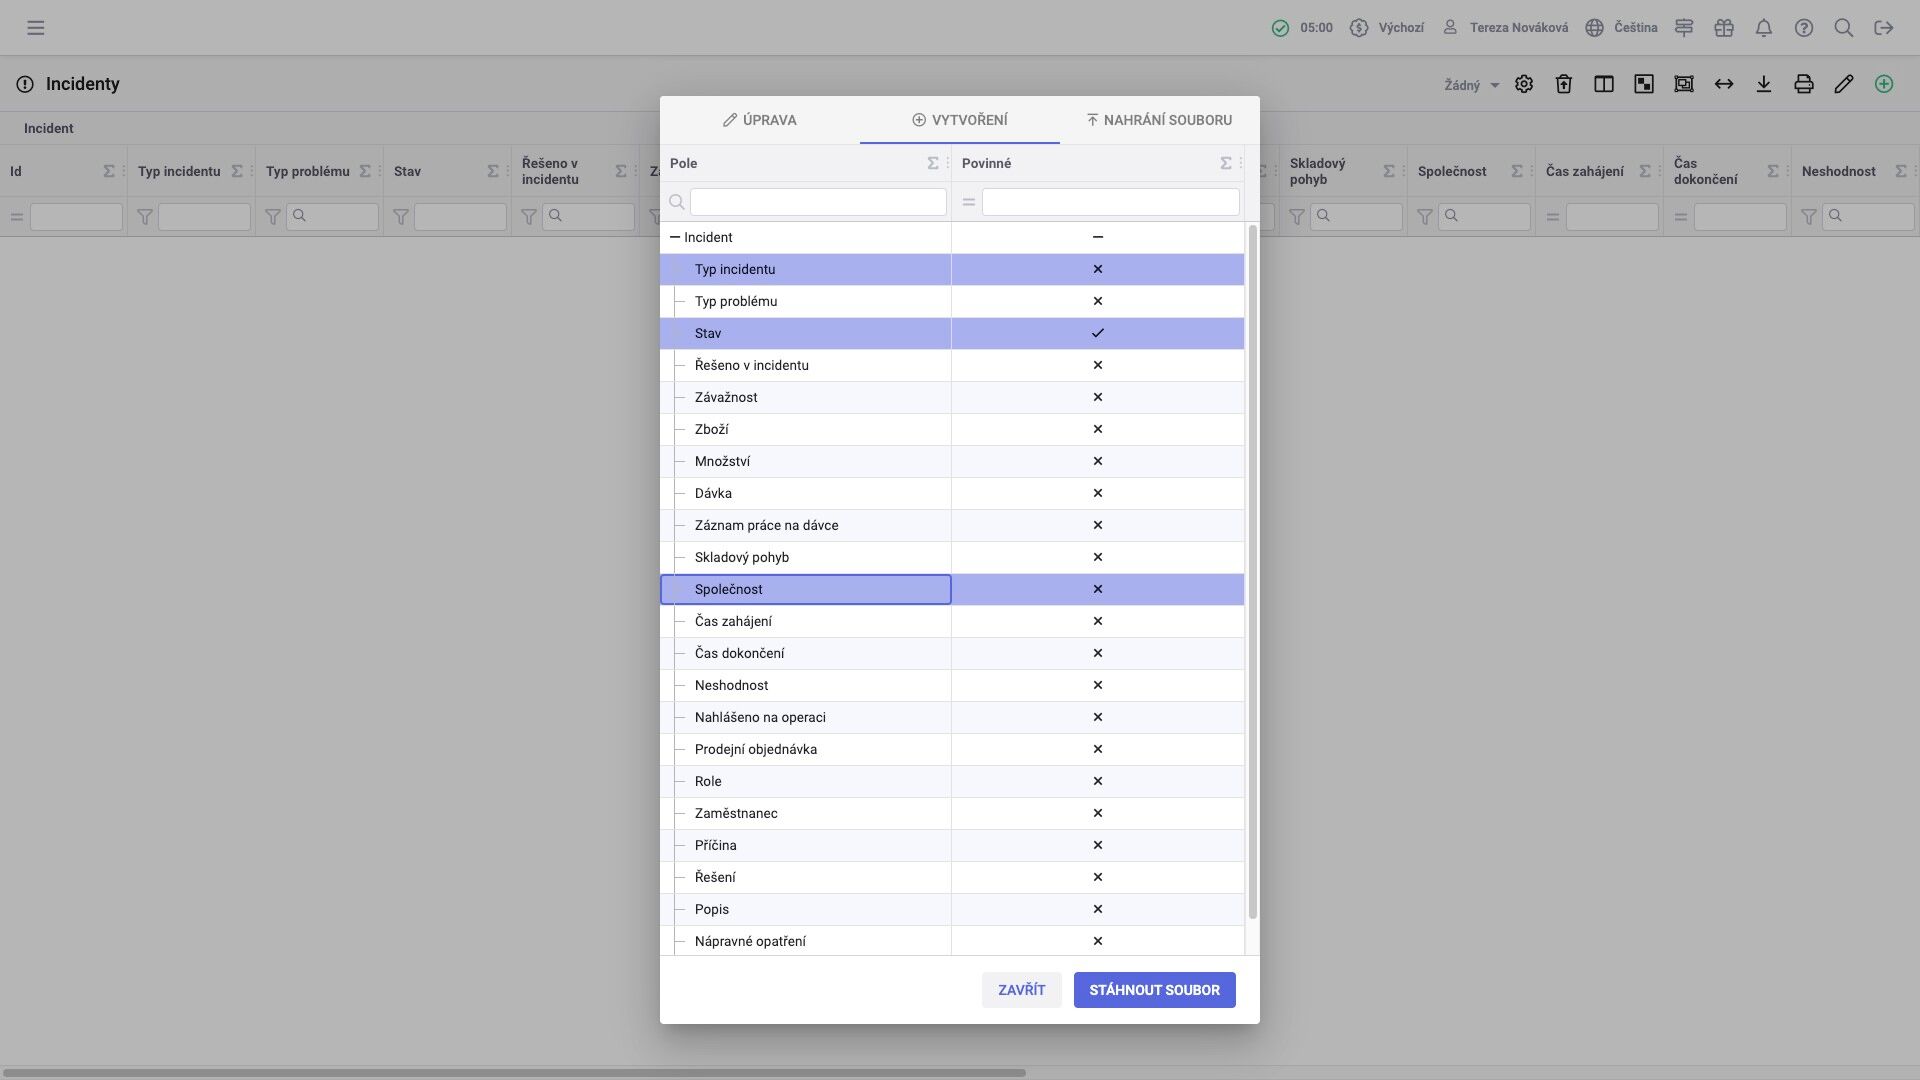
Task: Toggle the Povinné mark for Stav
Action: tap(1098, 333)
